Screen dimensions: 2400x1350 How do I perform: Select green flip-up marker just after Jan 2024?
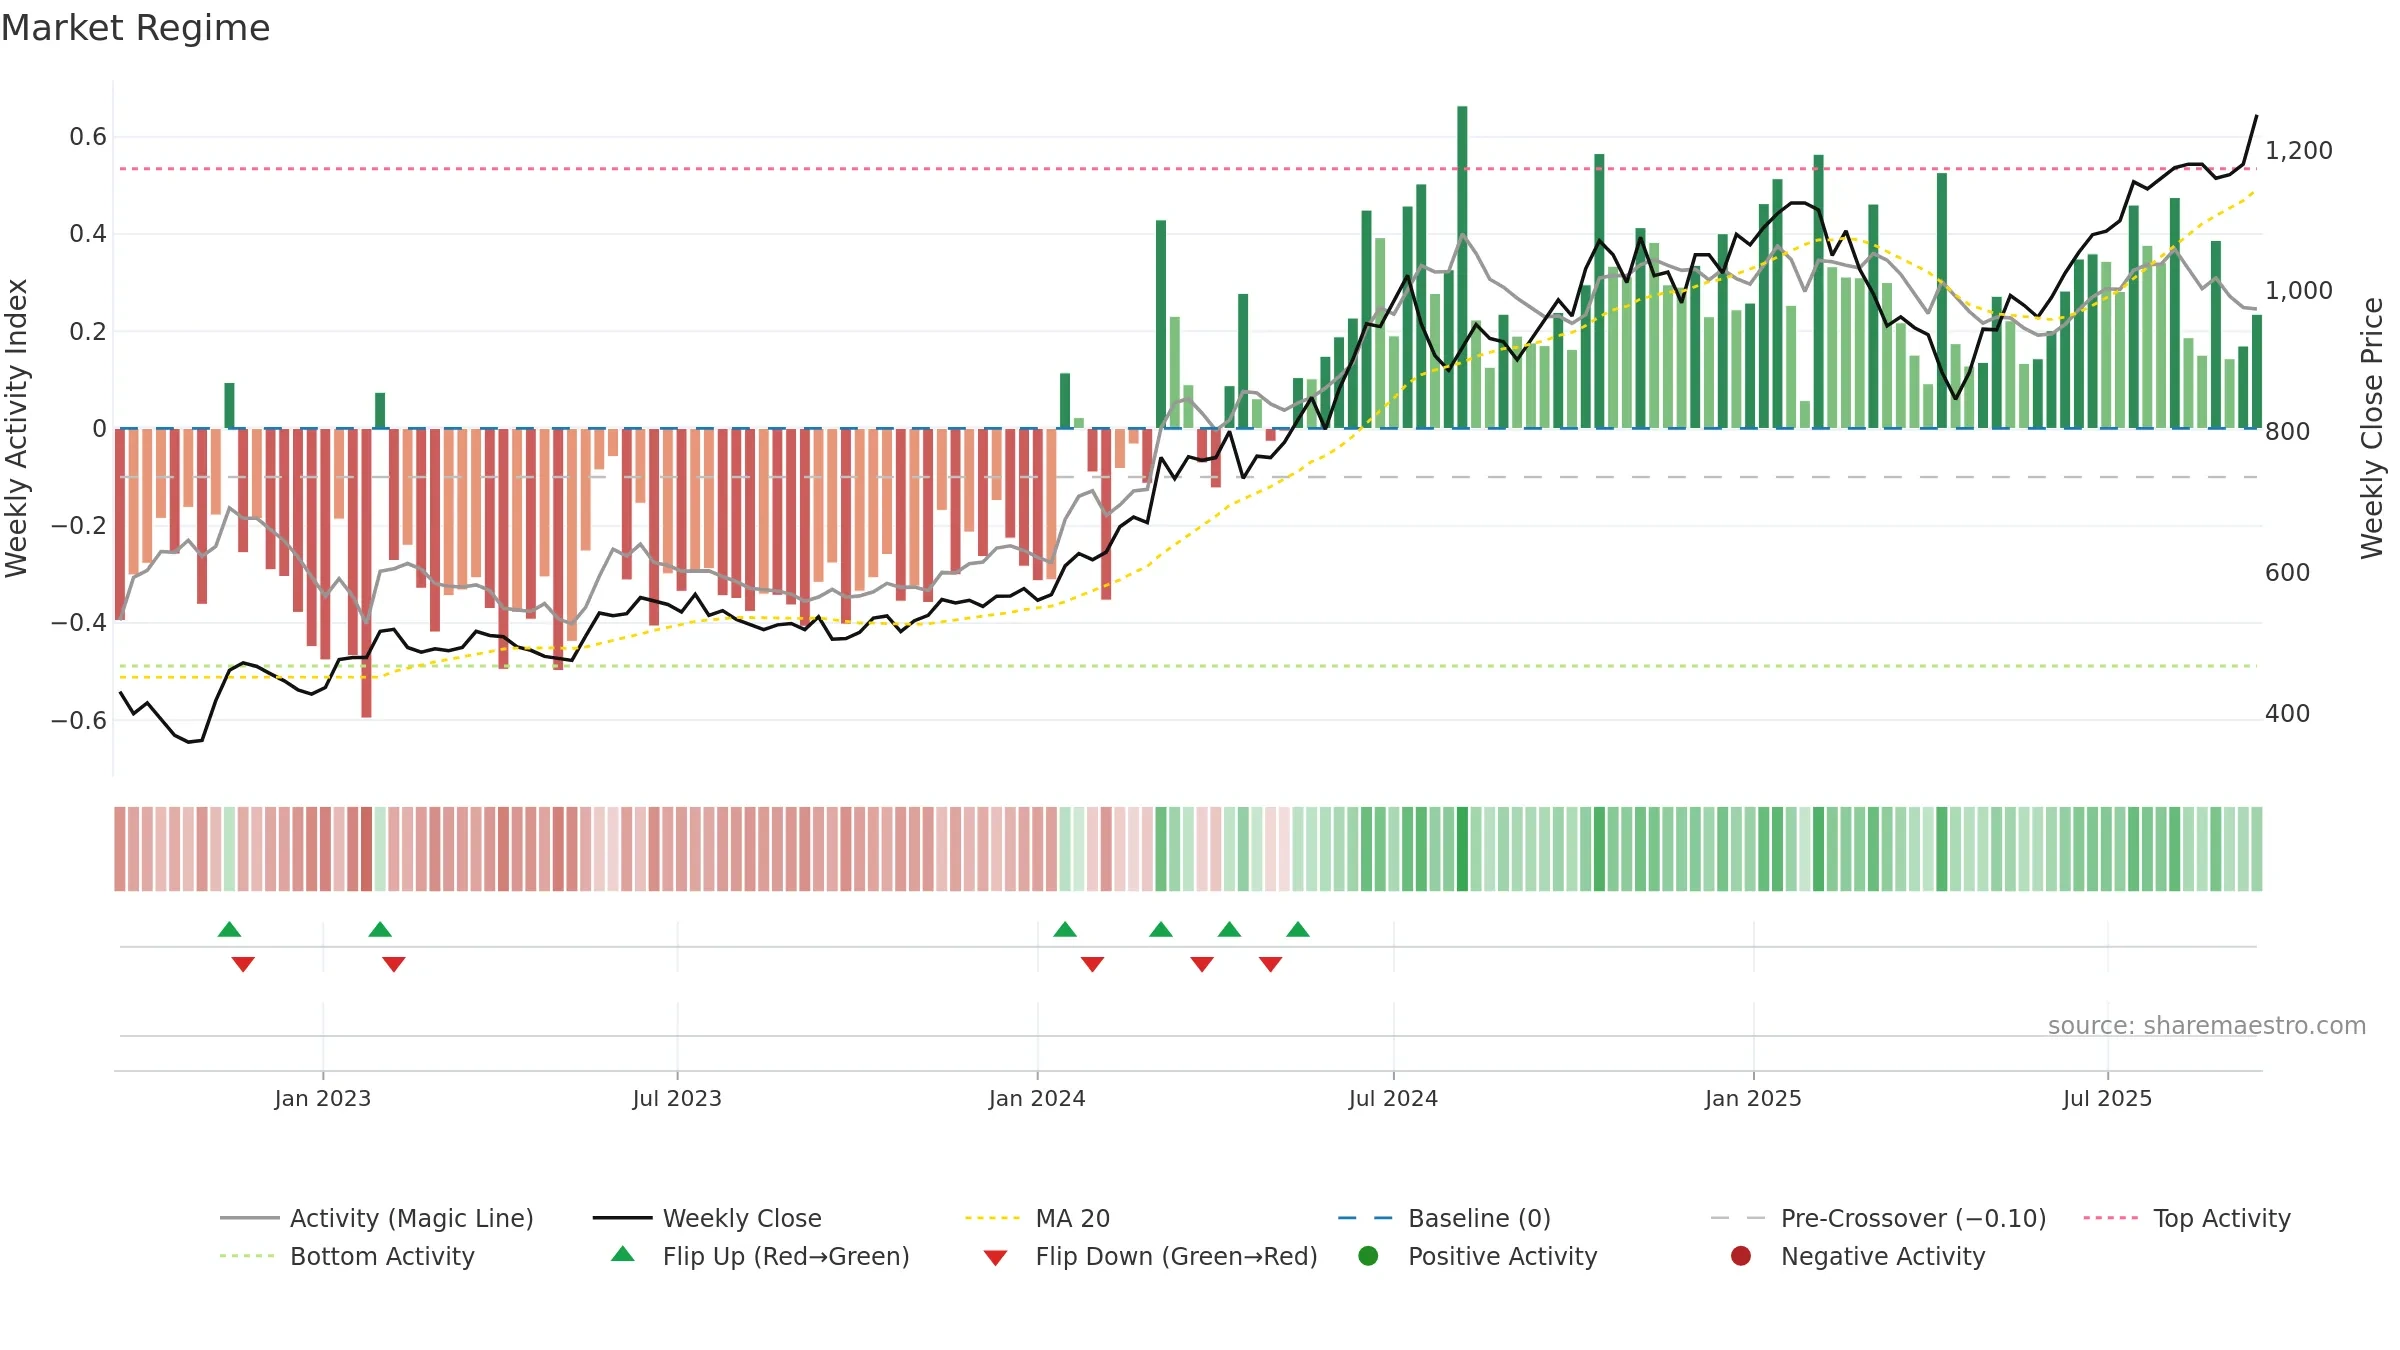1065,929
